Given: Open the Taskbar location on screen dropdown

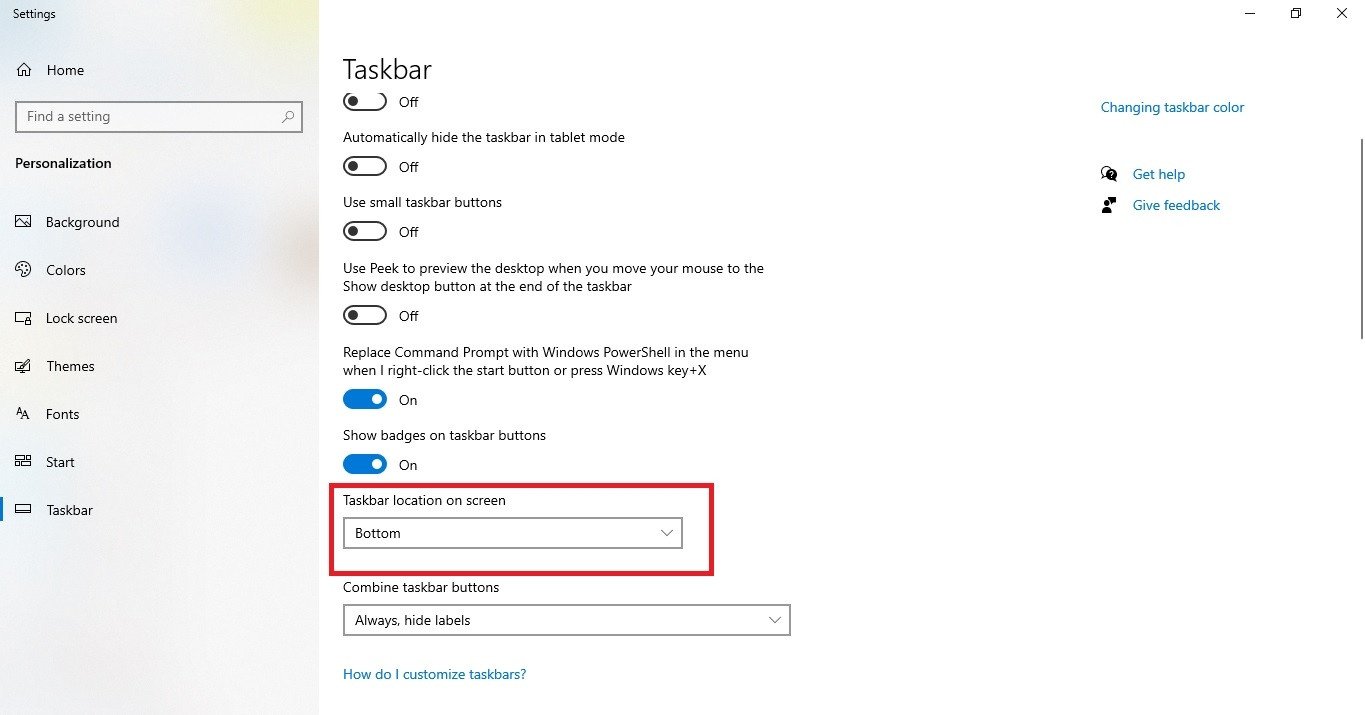Looking at the screenshot, I should tap(512, 533).
